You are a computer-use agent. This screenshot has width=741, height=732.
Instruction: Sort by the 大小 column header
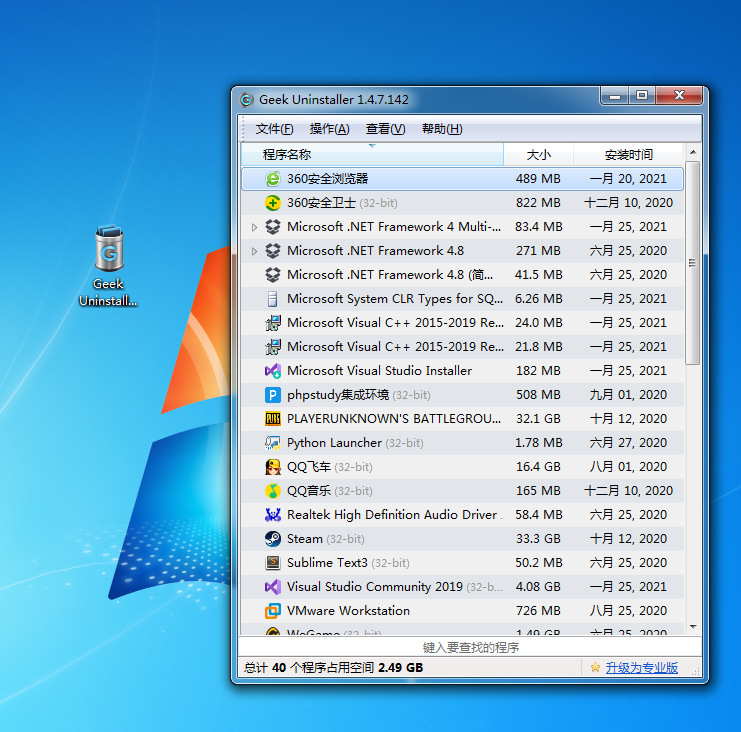(539, 155)
